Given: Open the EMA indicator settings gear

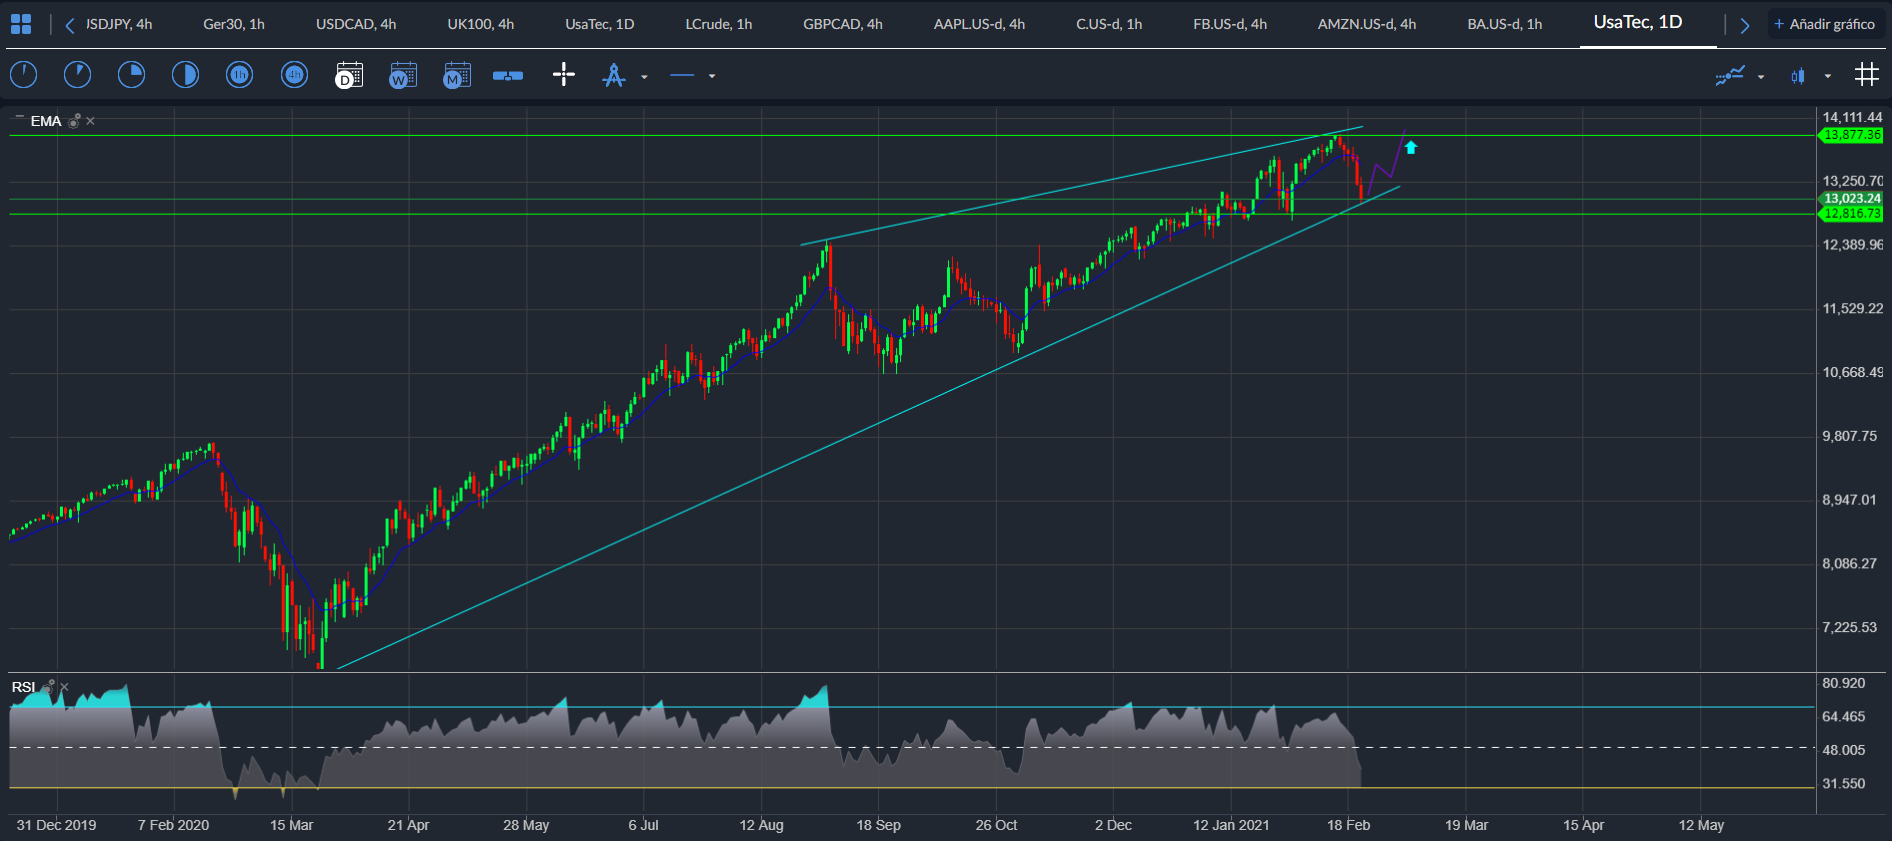Looking at the screenshot, I should 74,121.
